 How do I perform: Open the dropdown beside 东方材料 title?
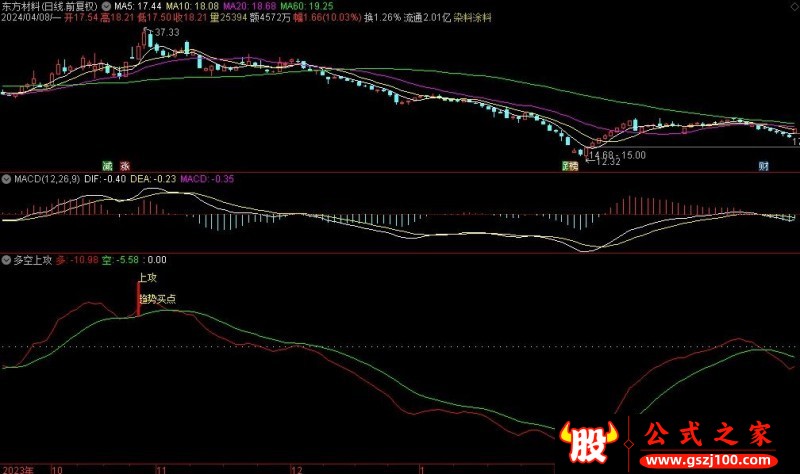tap(106, 7)
